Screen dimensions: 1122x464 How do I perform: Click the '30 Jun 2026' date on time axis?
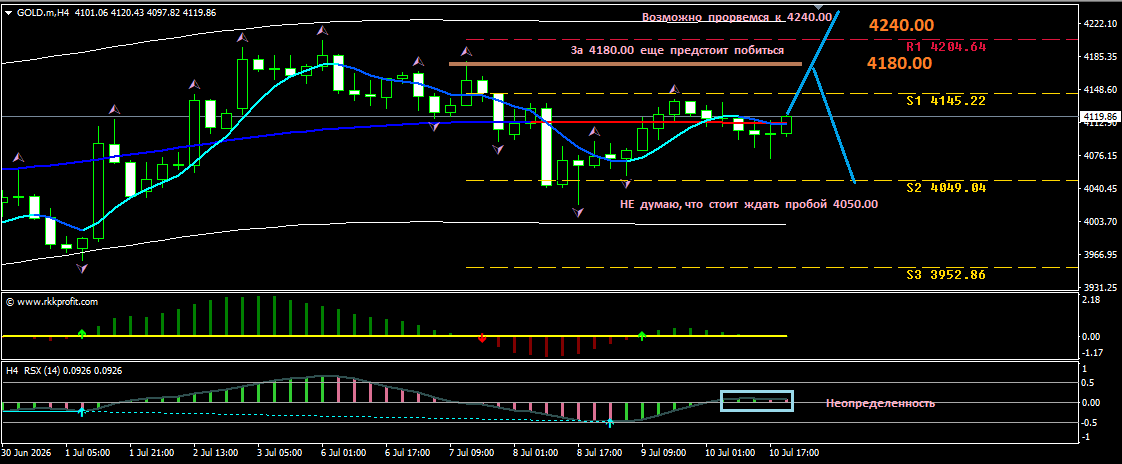(24, 453)
